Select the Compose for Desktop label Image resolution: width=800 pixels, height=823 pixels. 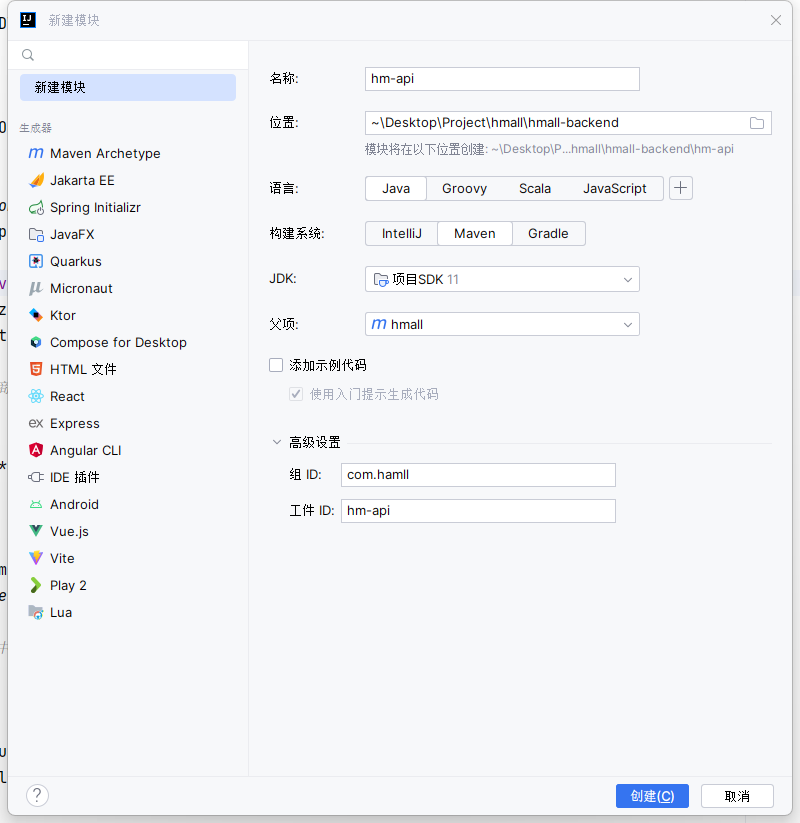[x=118, y=342]
